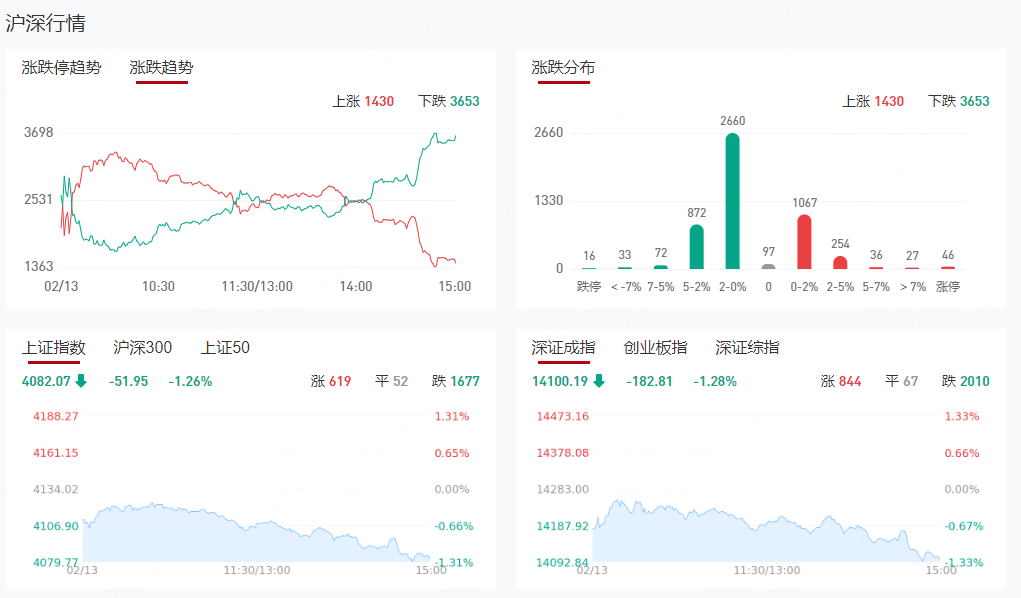Switch to the 沪深300 index tab
The width and height of the screenshot is (1021, 598).
[x=143, y=348]
